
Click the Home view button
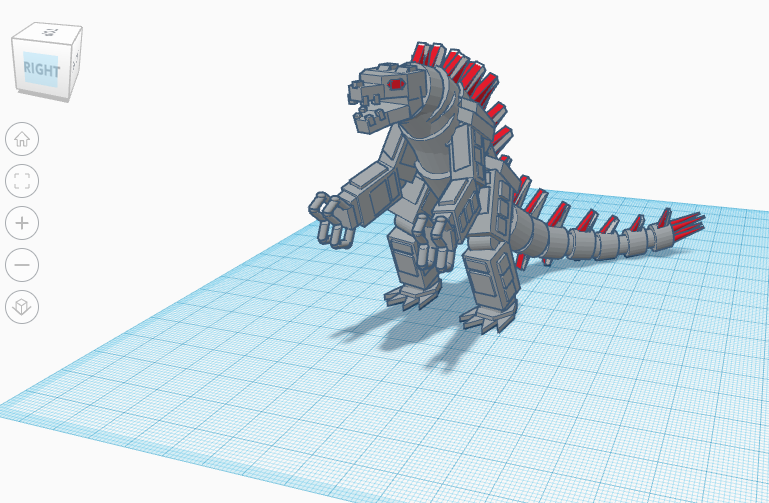tap(22, 139)
